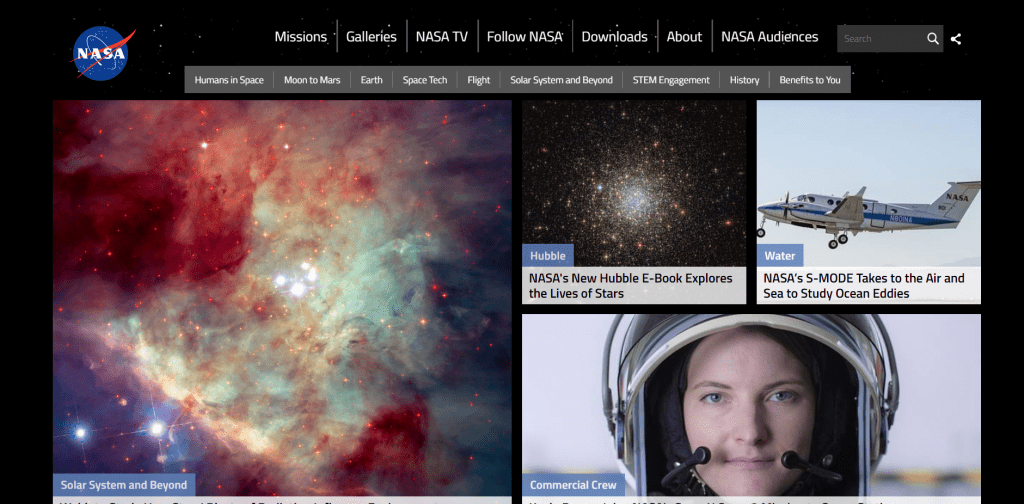Click Solar System and Beyond image tag
Image resolution: width=1024 pixels, height=504 pixels.
pyautogui.click(x=123, y=485)
